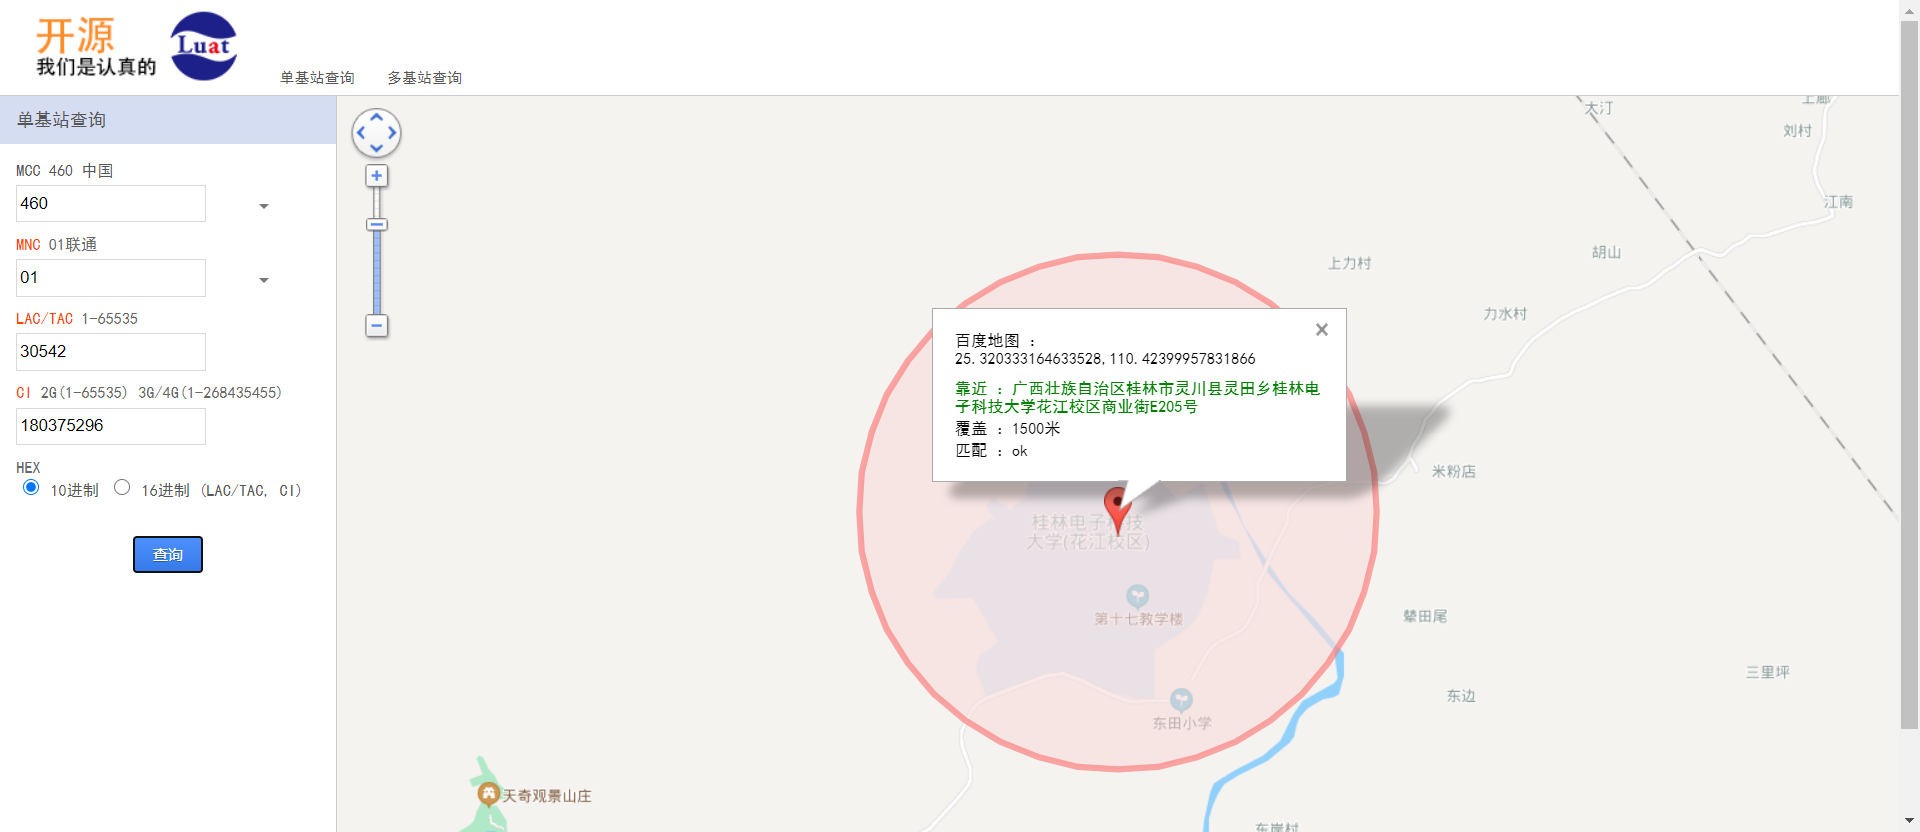Pan the map up with the top arrow

click(x=377, y=117)
